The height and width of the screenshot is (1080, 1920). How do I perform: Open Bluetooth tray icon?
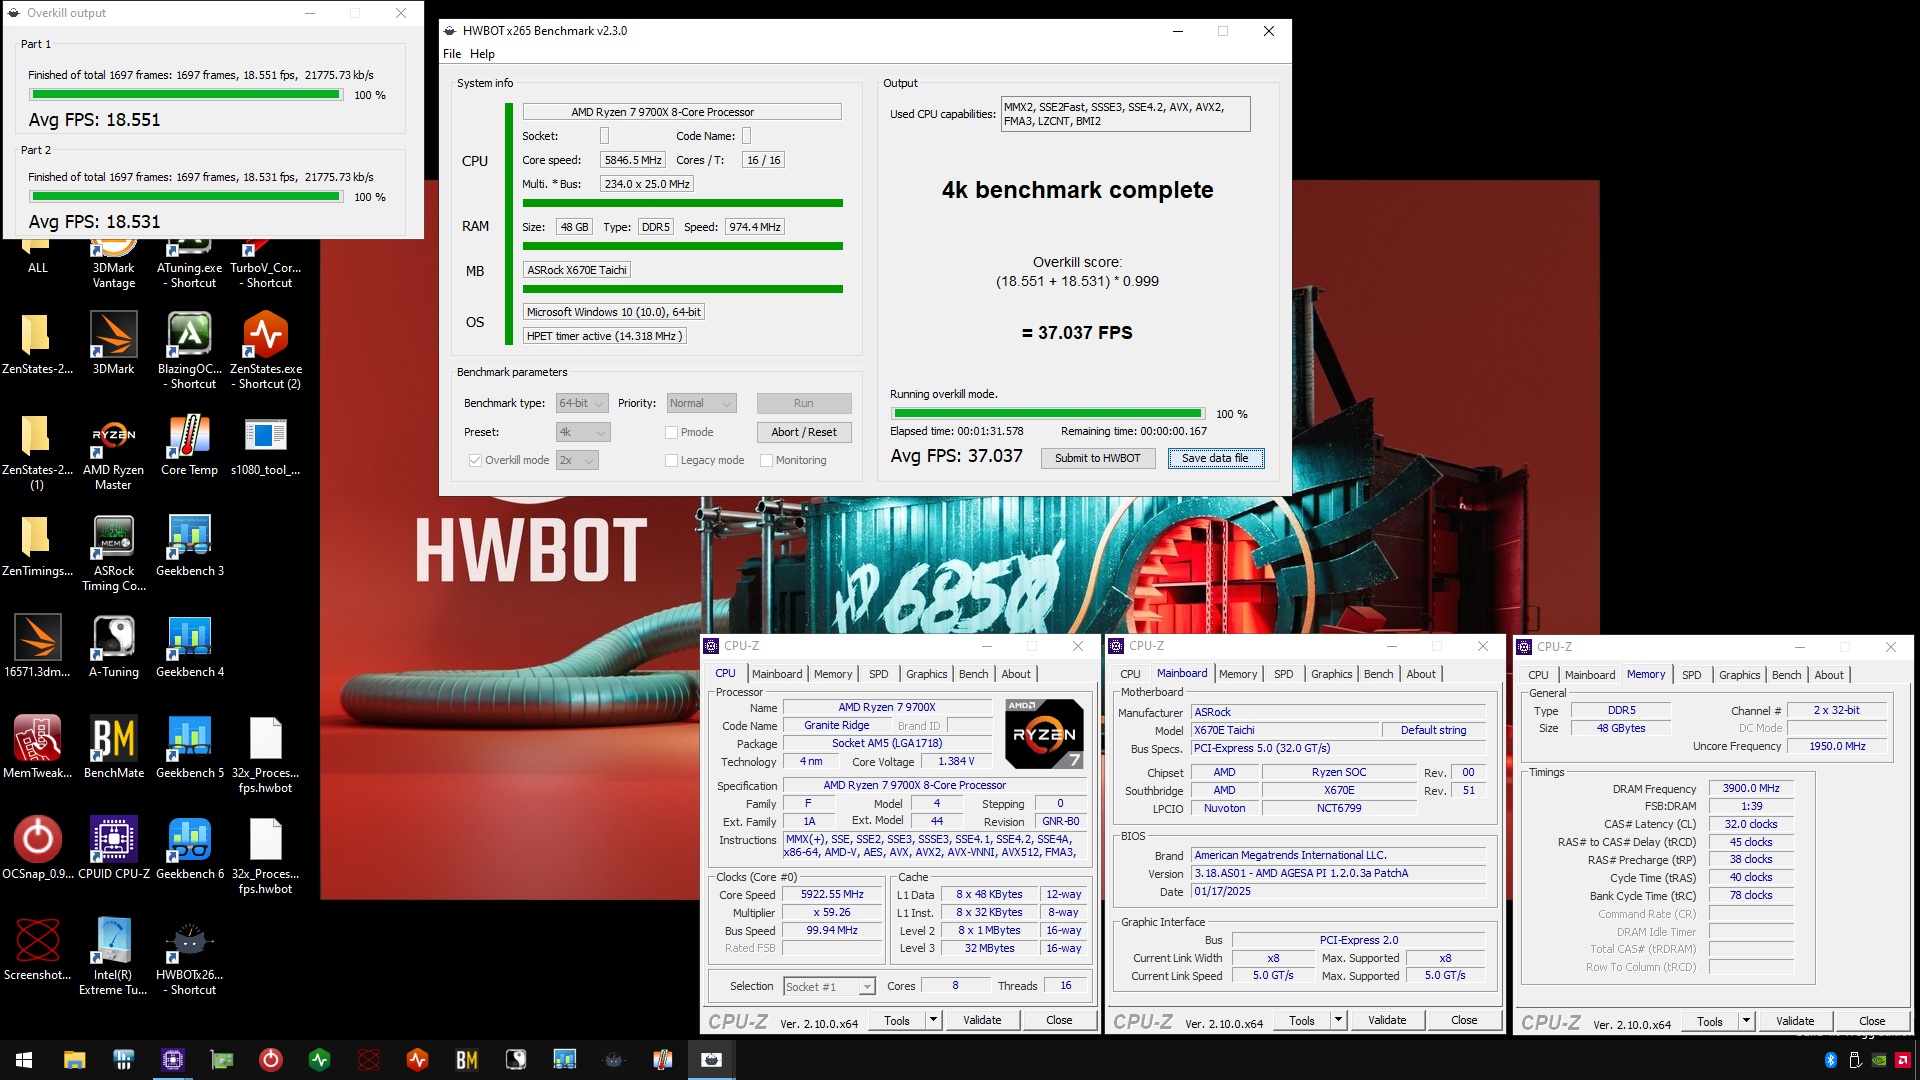pyautogui.click(x=1831, y=1060)
